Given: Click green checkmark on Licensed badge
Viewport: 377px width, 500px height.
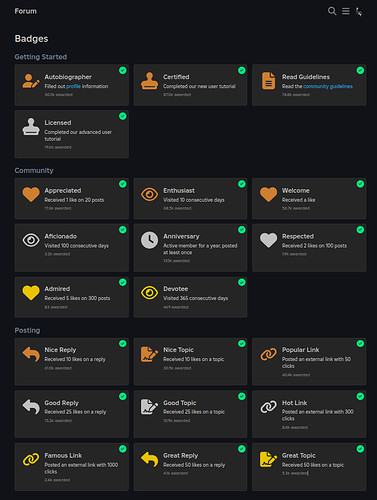Looking at the screenshot, I should 123,116.
